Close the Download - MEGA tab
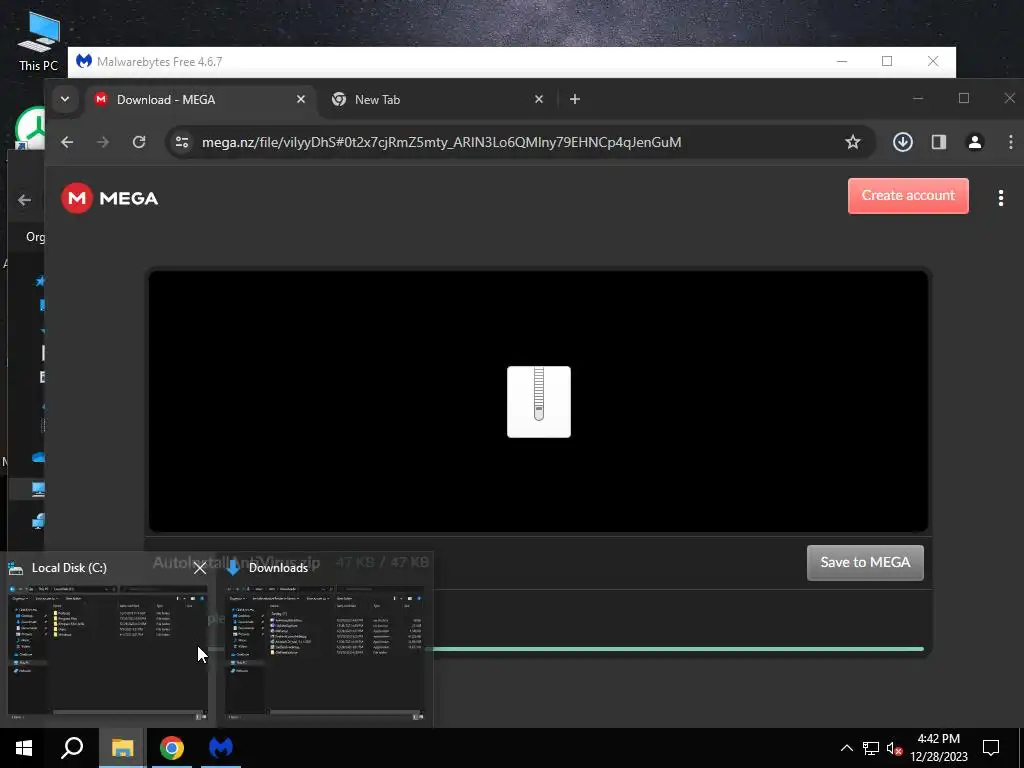The image size is (1024, 768). tap(300, 99)
